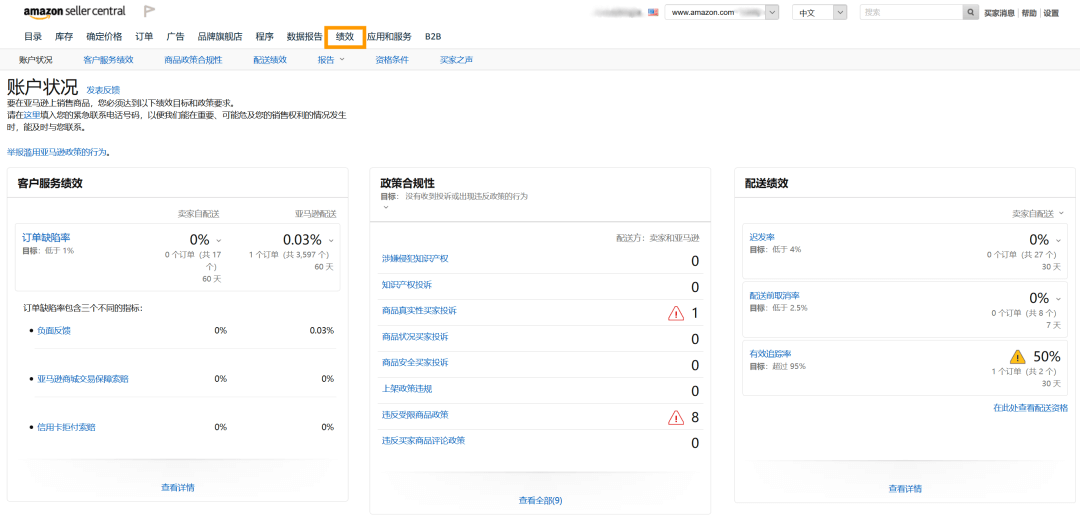Click into the 搜索 search field
Screen dimensions: 1080x520
(x=910, y=13)
